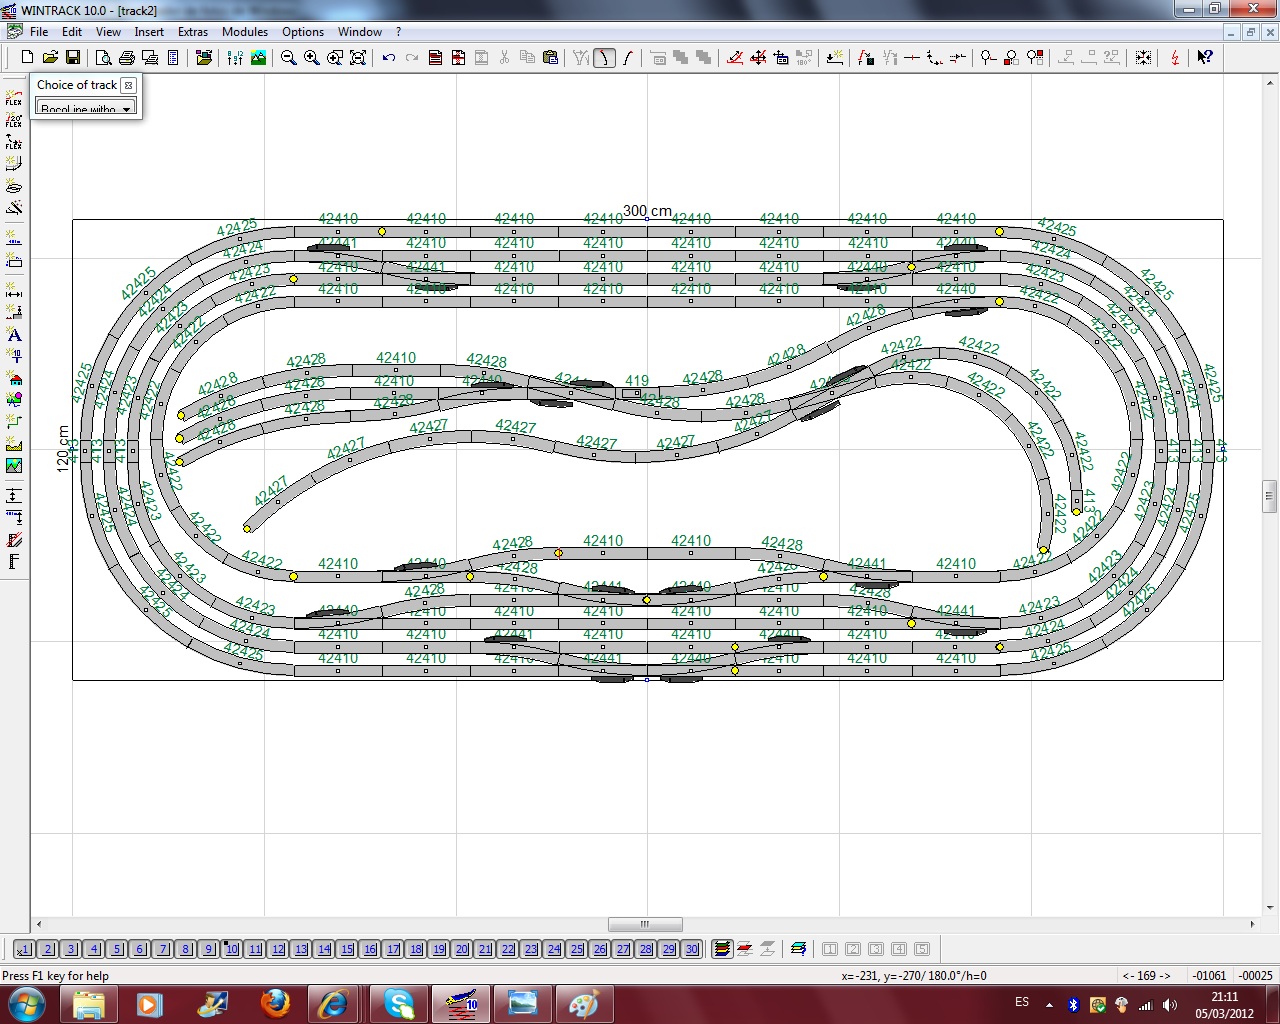Click the red lightning bolt toolbar icon

click(x=1175, y=58)
